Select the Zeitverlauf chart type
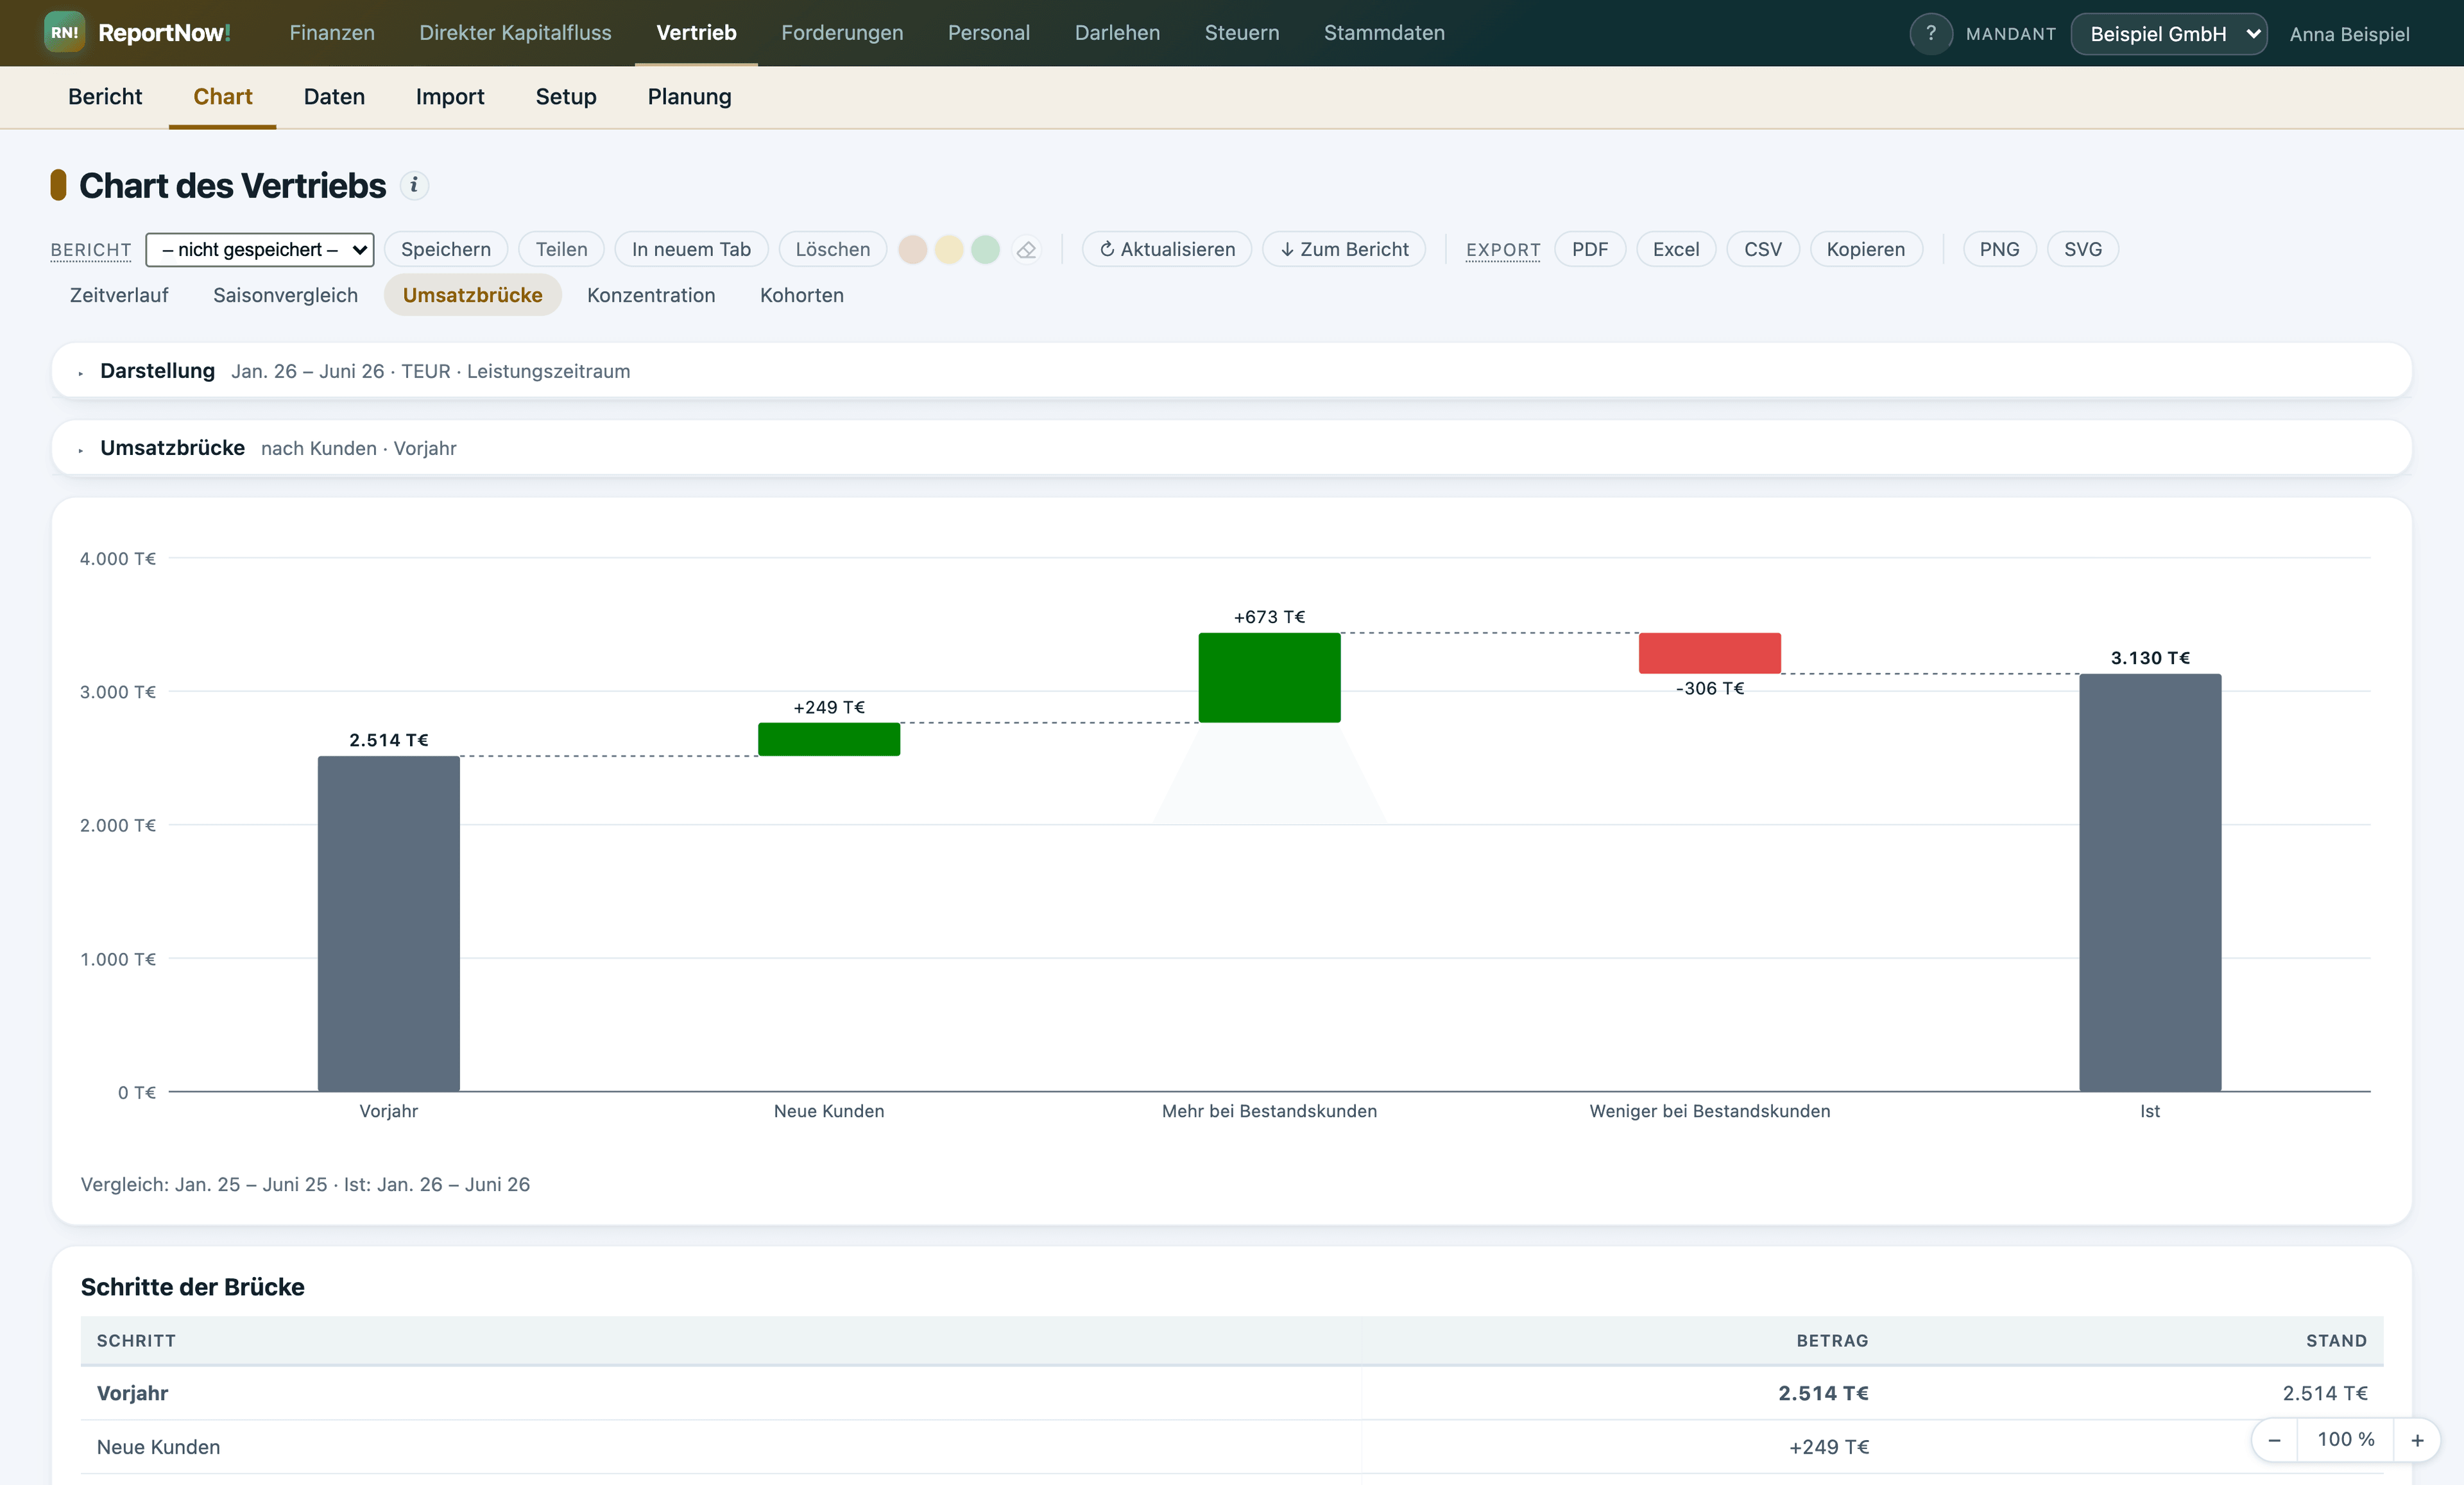Viewport: 2464px width, 1485px height. (x=119, y=295)
